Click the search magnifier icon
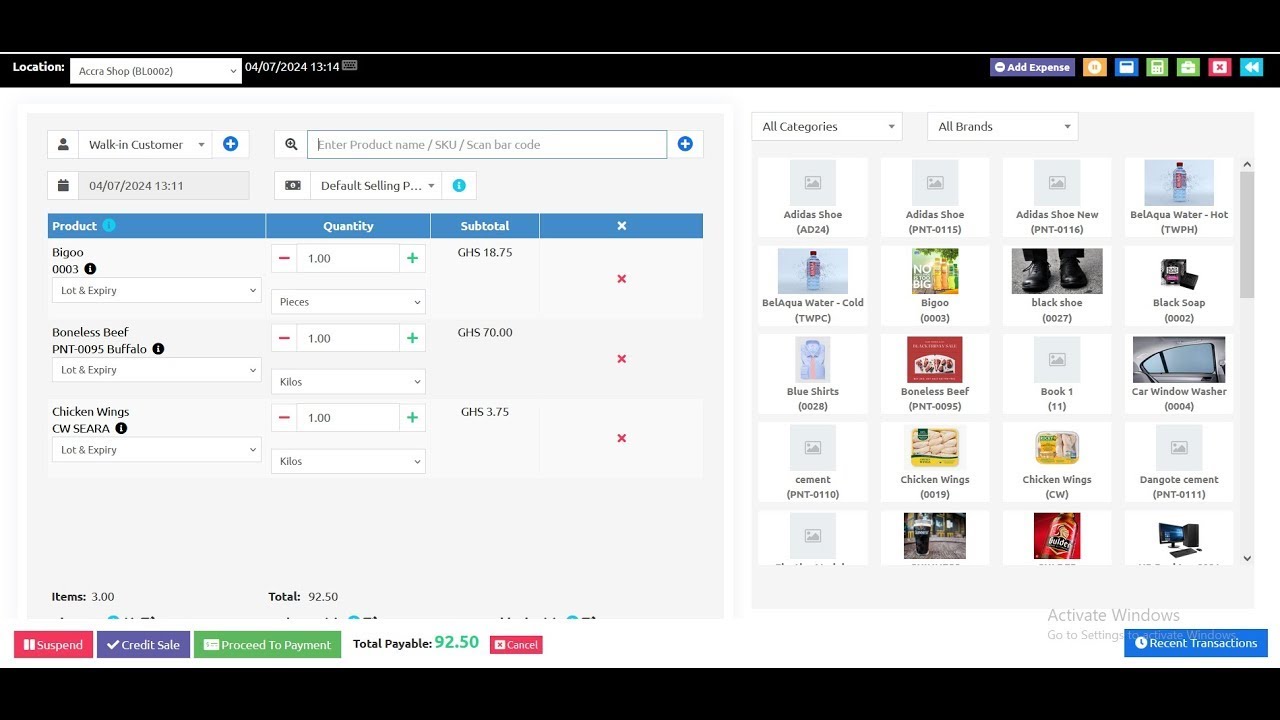1280x720 pixels. [x=291, y=144]
